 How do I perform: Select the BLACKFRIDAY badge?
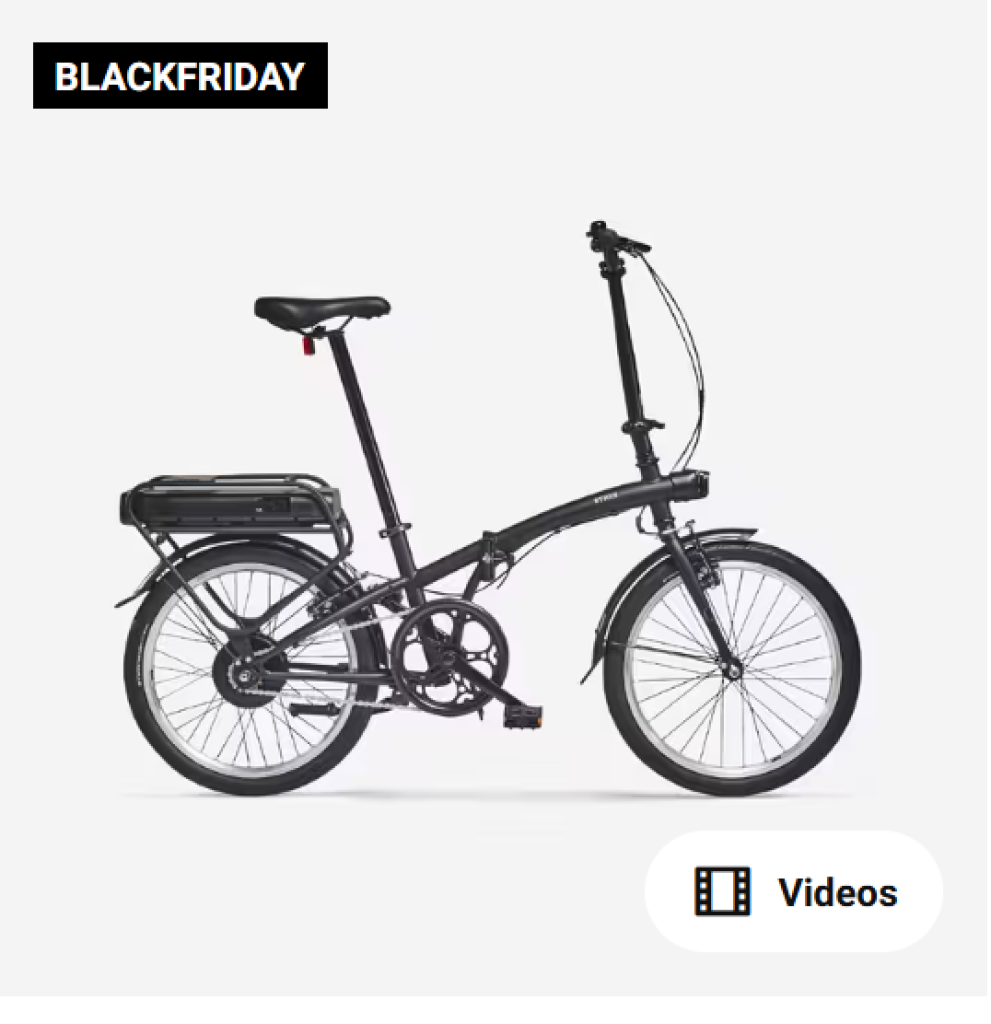[180, 76]
